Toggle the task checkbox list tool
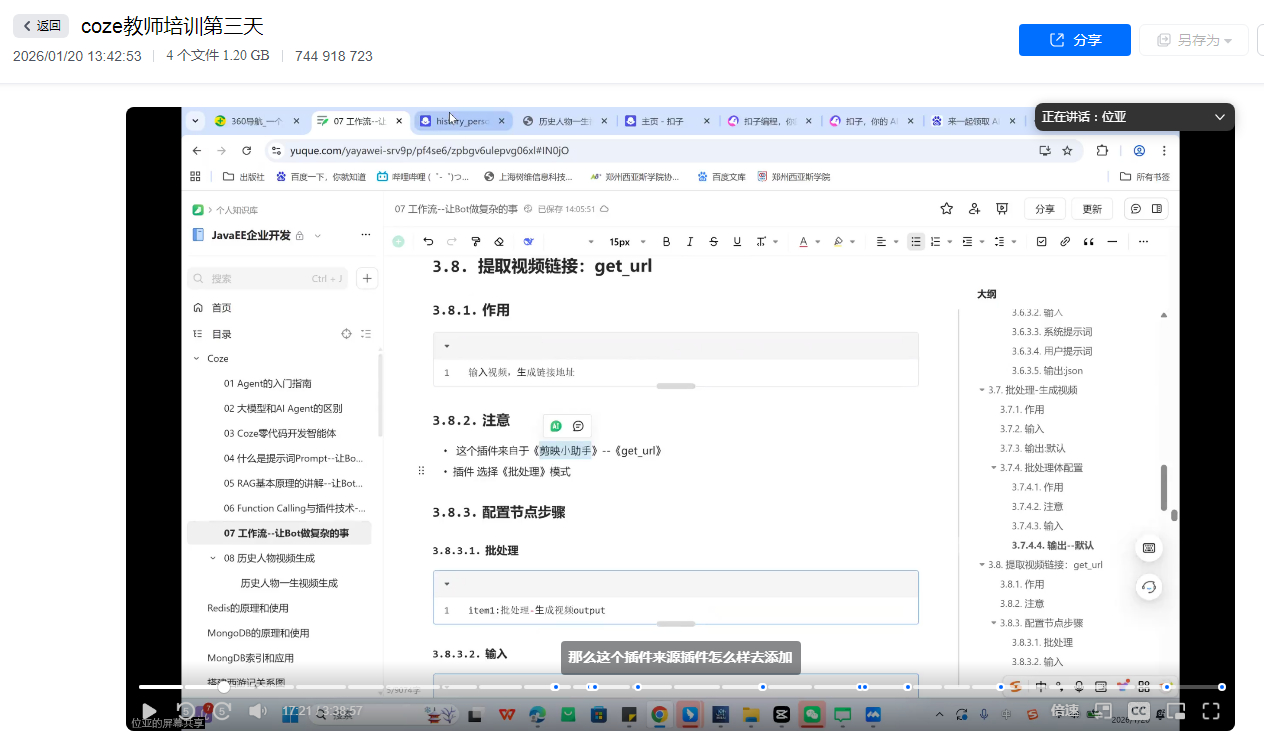Screen dimensions: 1264x747 1041,242
